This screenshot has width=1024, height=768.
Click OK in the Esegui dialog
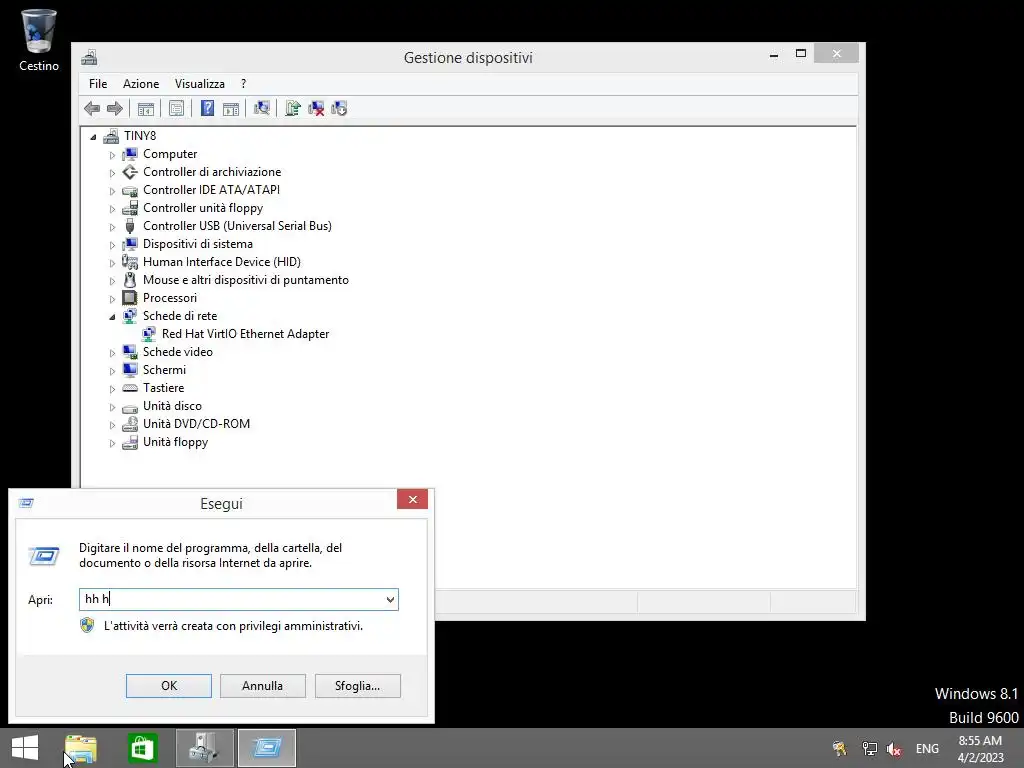(x=168, y=686)
